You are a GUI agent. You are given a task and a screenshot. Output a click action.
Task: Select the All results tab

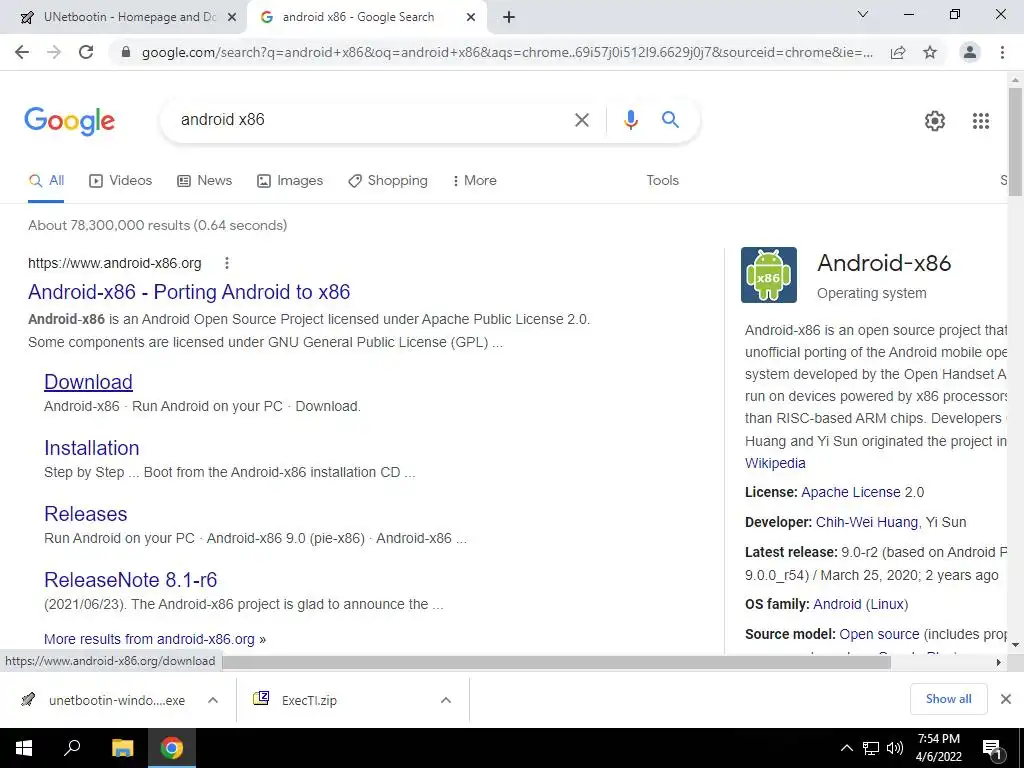pyautogui.click(x=46, y=180)
